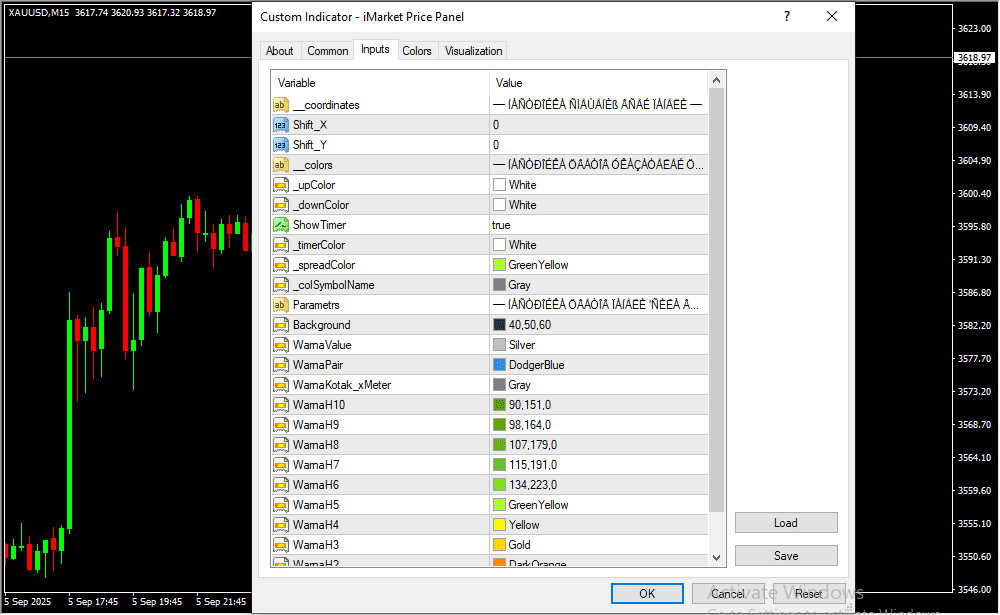1000x615 pixels.
Task: Click the string icon beside Parametrs
Action: click(x=280, y=305)
